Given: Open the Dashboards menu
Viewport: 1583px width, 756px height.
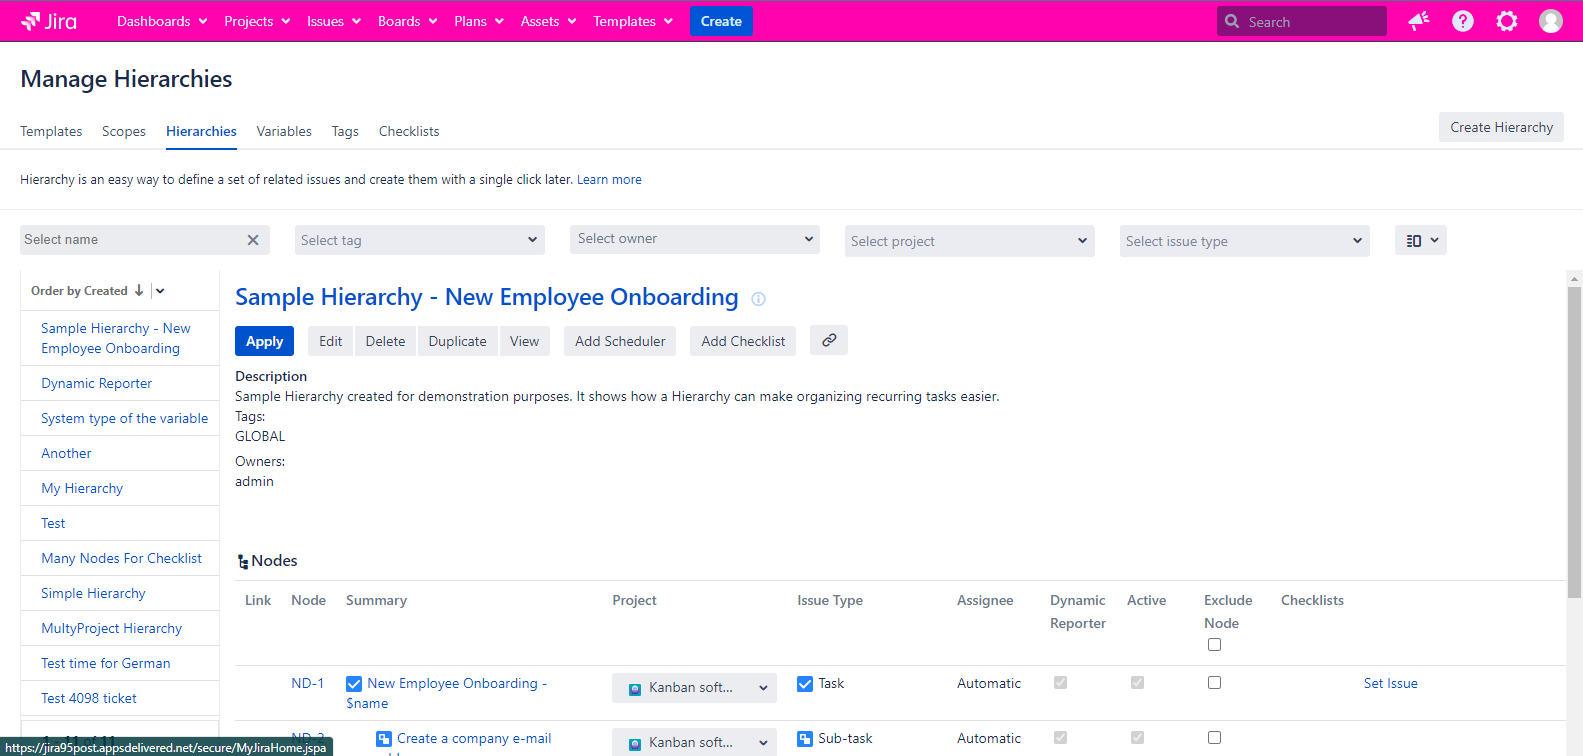Looking at the screenshot, I should pyautogui.click(x=162, y=21).
